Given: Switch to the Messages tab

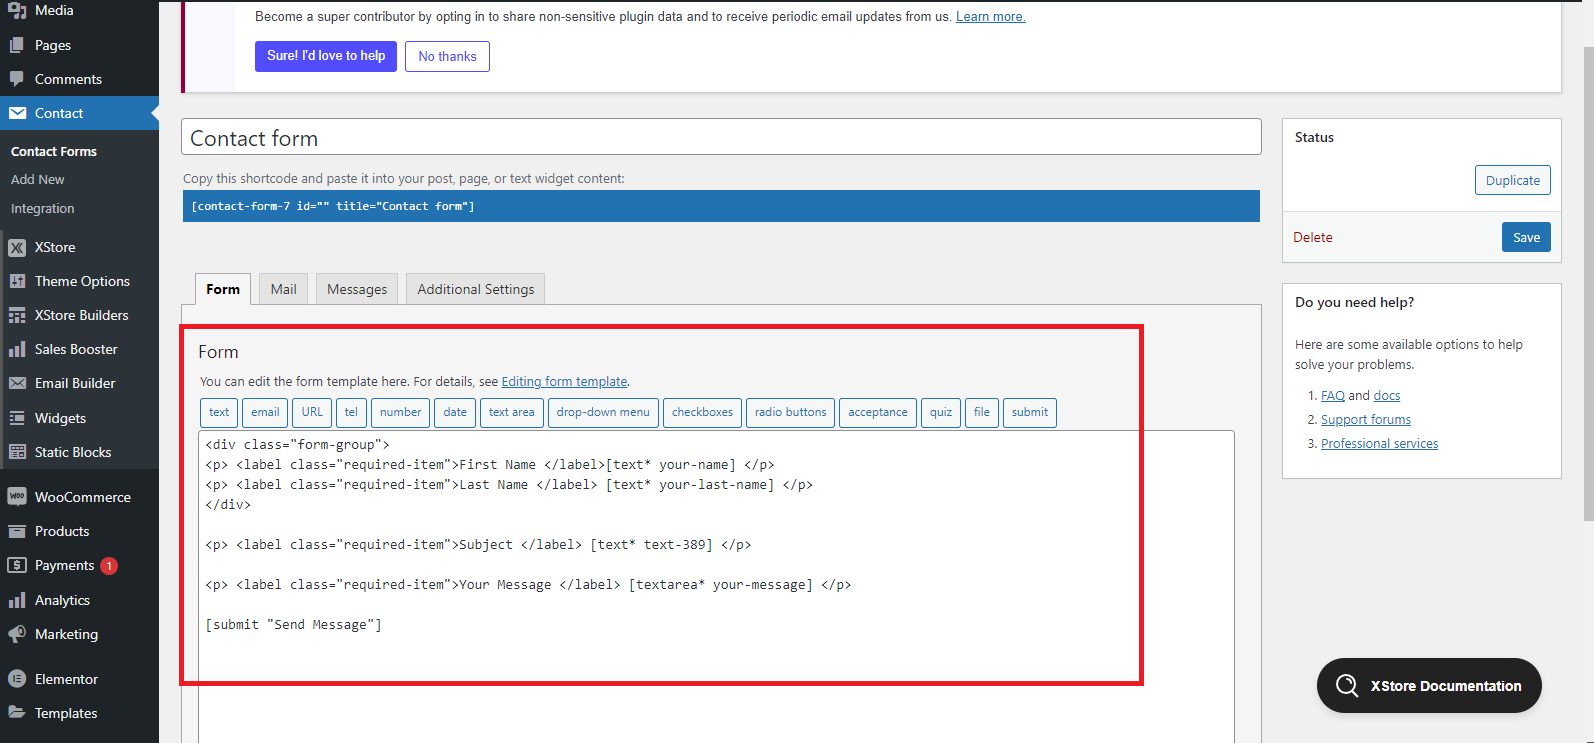Looking at the screenshot, I should click(x=357, y=289).
